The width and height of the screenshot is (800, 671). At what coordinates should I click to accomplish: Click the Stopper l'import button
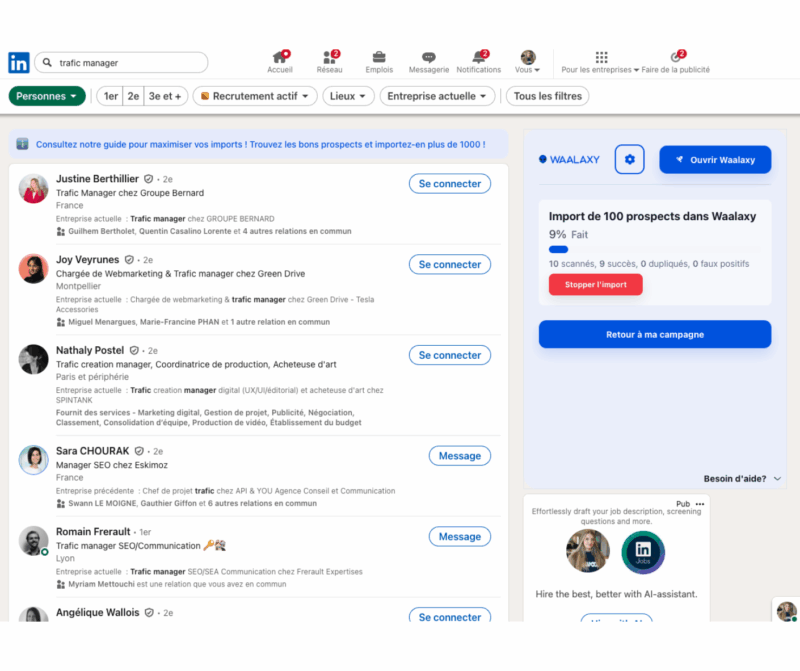tap(595, 284)
